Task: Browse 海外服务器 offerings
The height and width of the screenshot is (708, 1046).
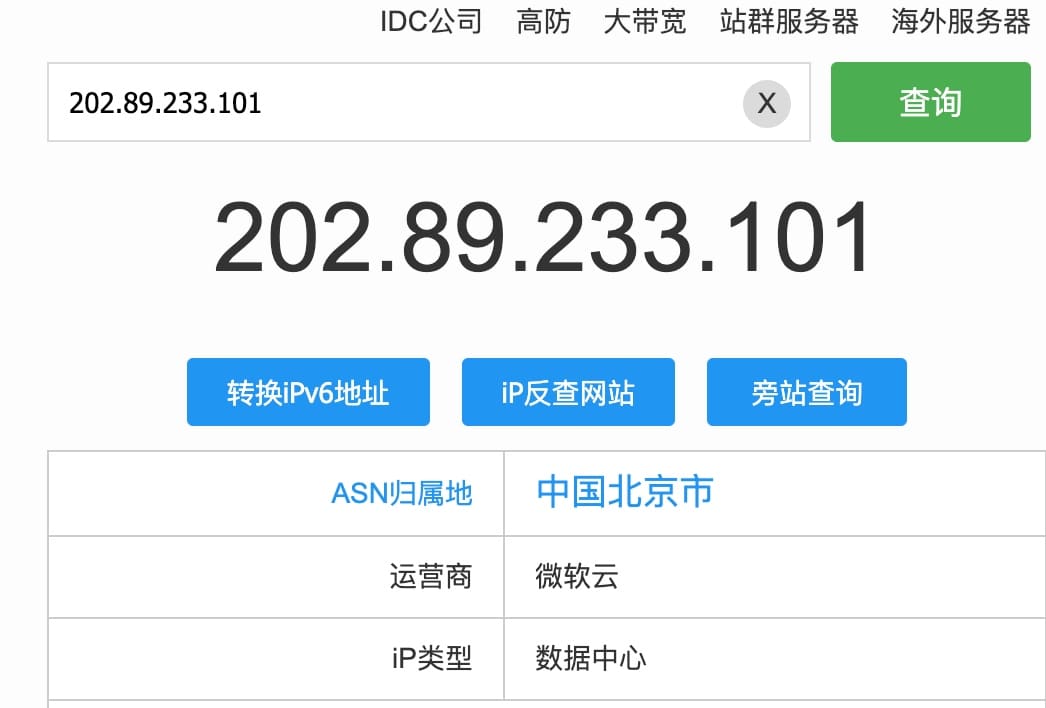Action: 960,22
